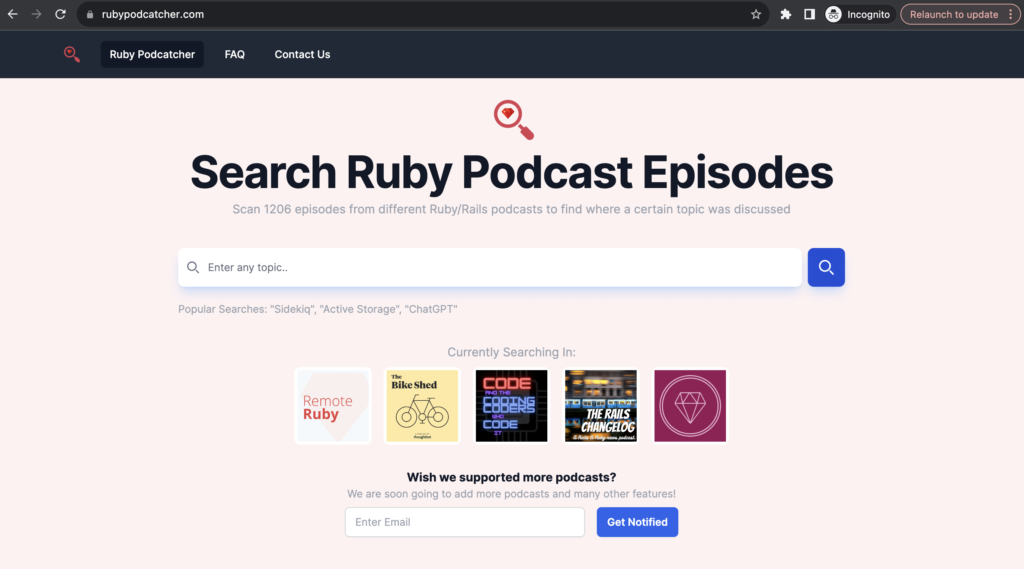This screenshot has height=569, width=1024.
Task: Open Code and the Coding Coders cover
Action: (511, 406)
